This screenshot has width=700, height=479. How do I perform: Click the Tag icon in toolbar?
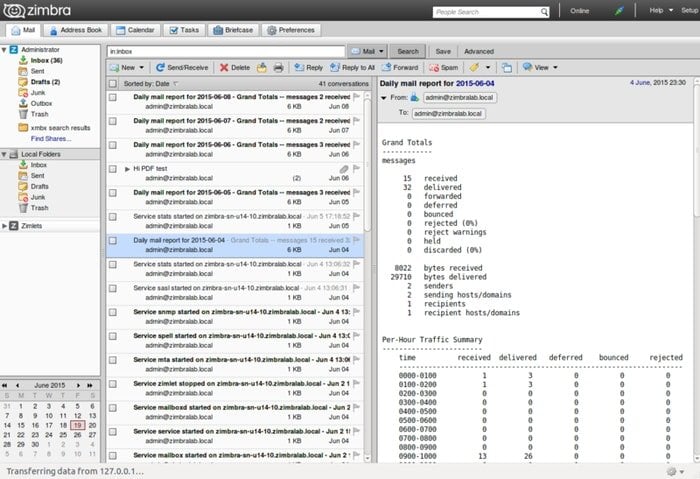click(474, 67)
